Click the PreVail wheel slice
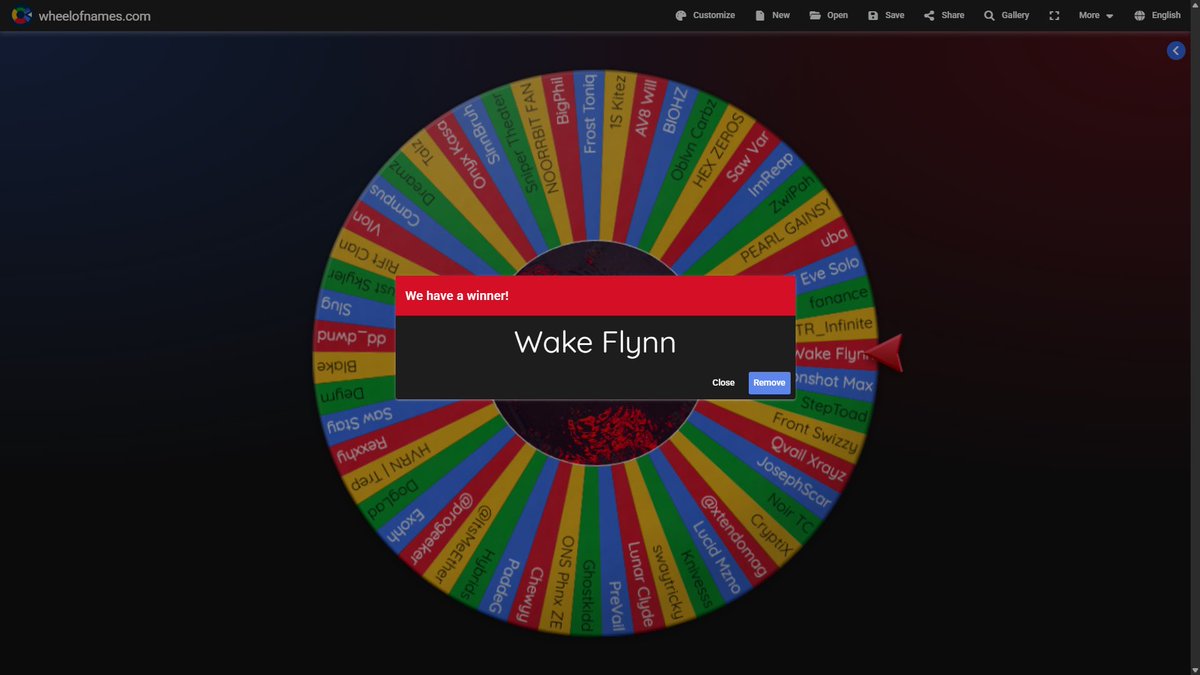 click(x=614, y=604)
